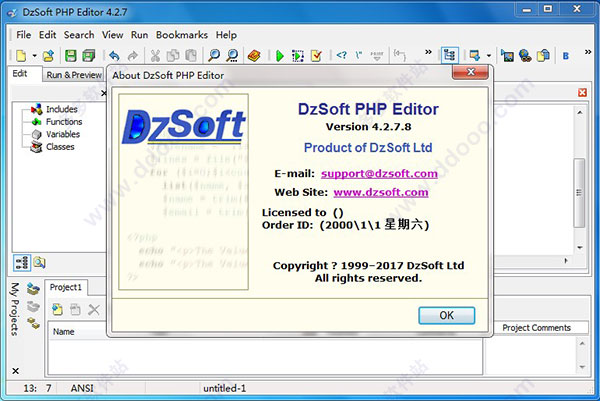The width and height of the screenshot is (600, 401).
Task: Click the Find Next magnifier icon
Action: tap(232, 56)
